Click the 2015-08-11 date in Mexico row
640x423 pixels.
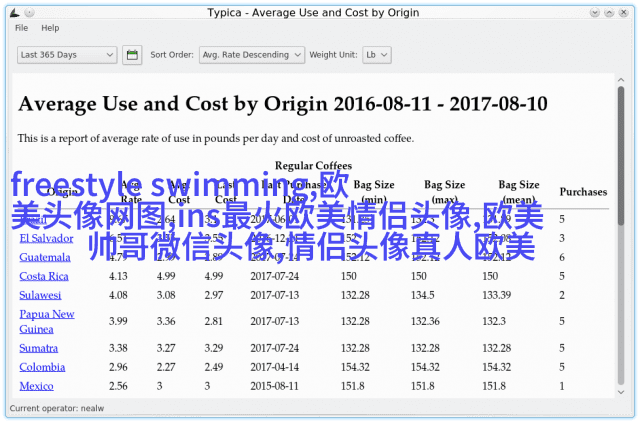pyautogui.click(x=274, y=386)
